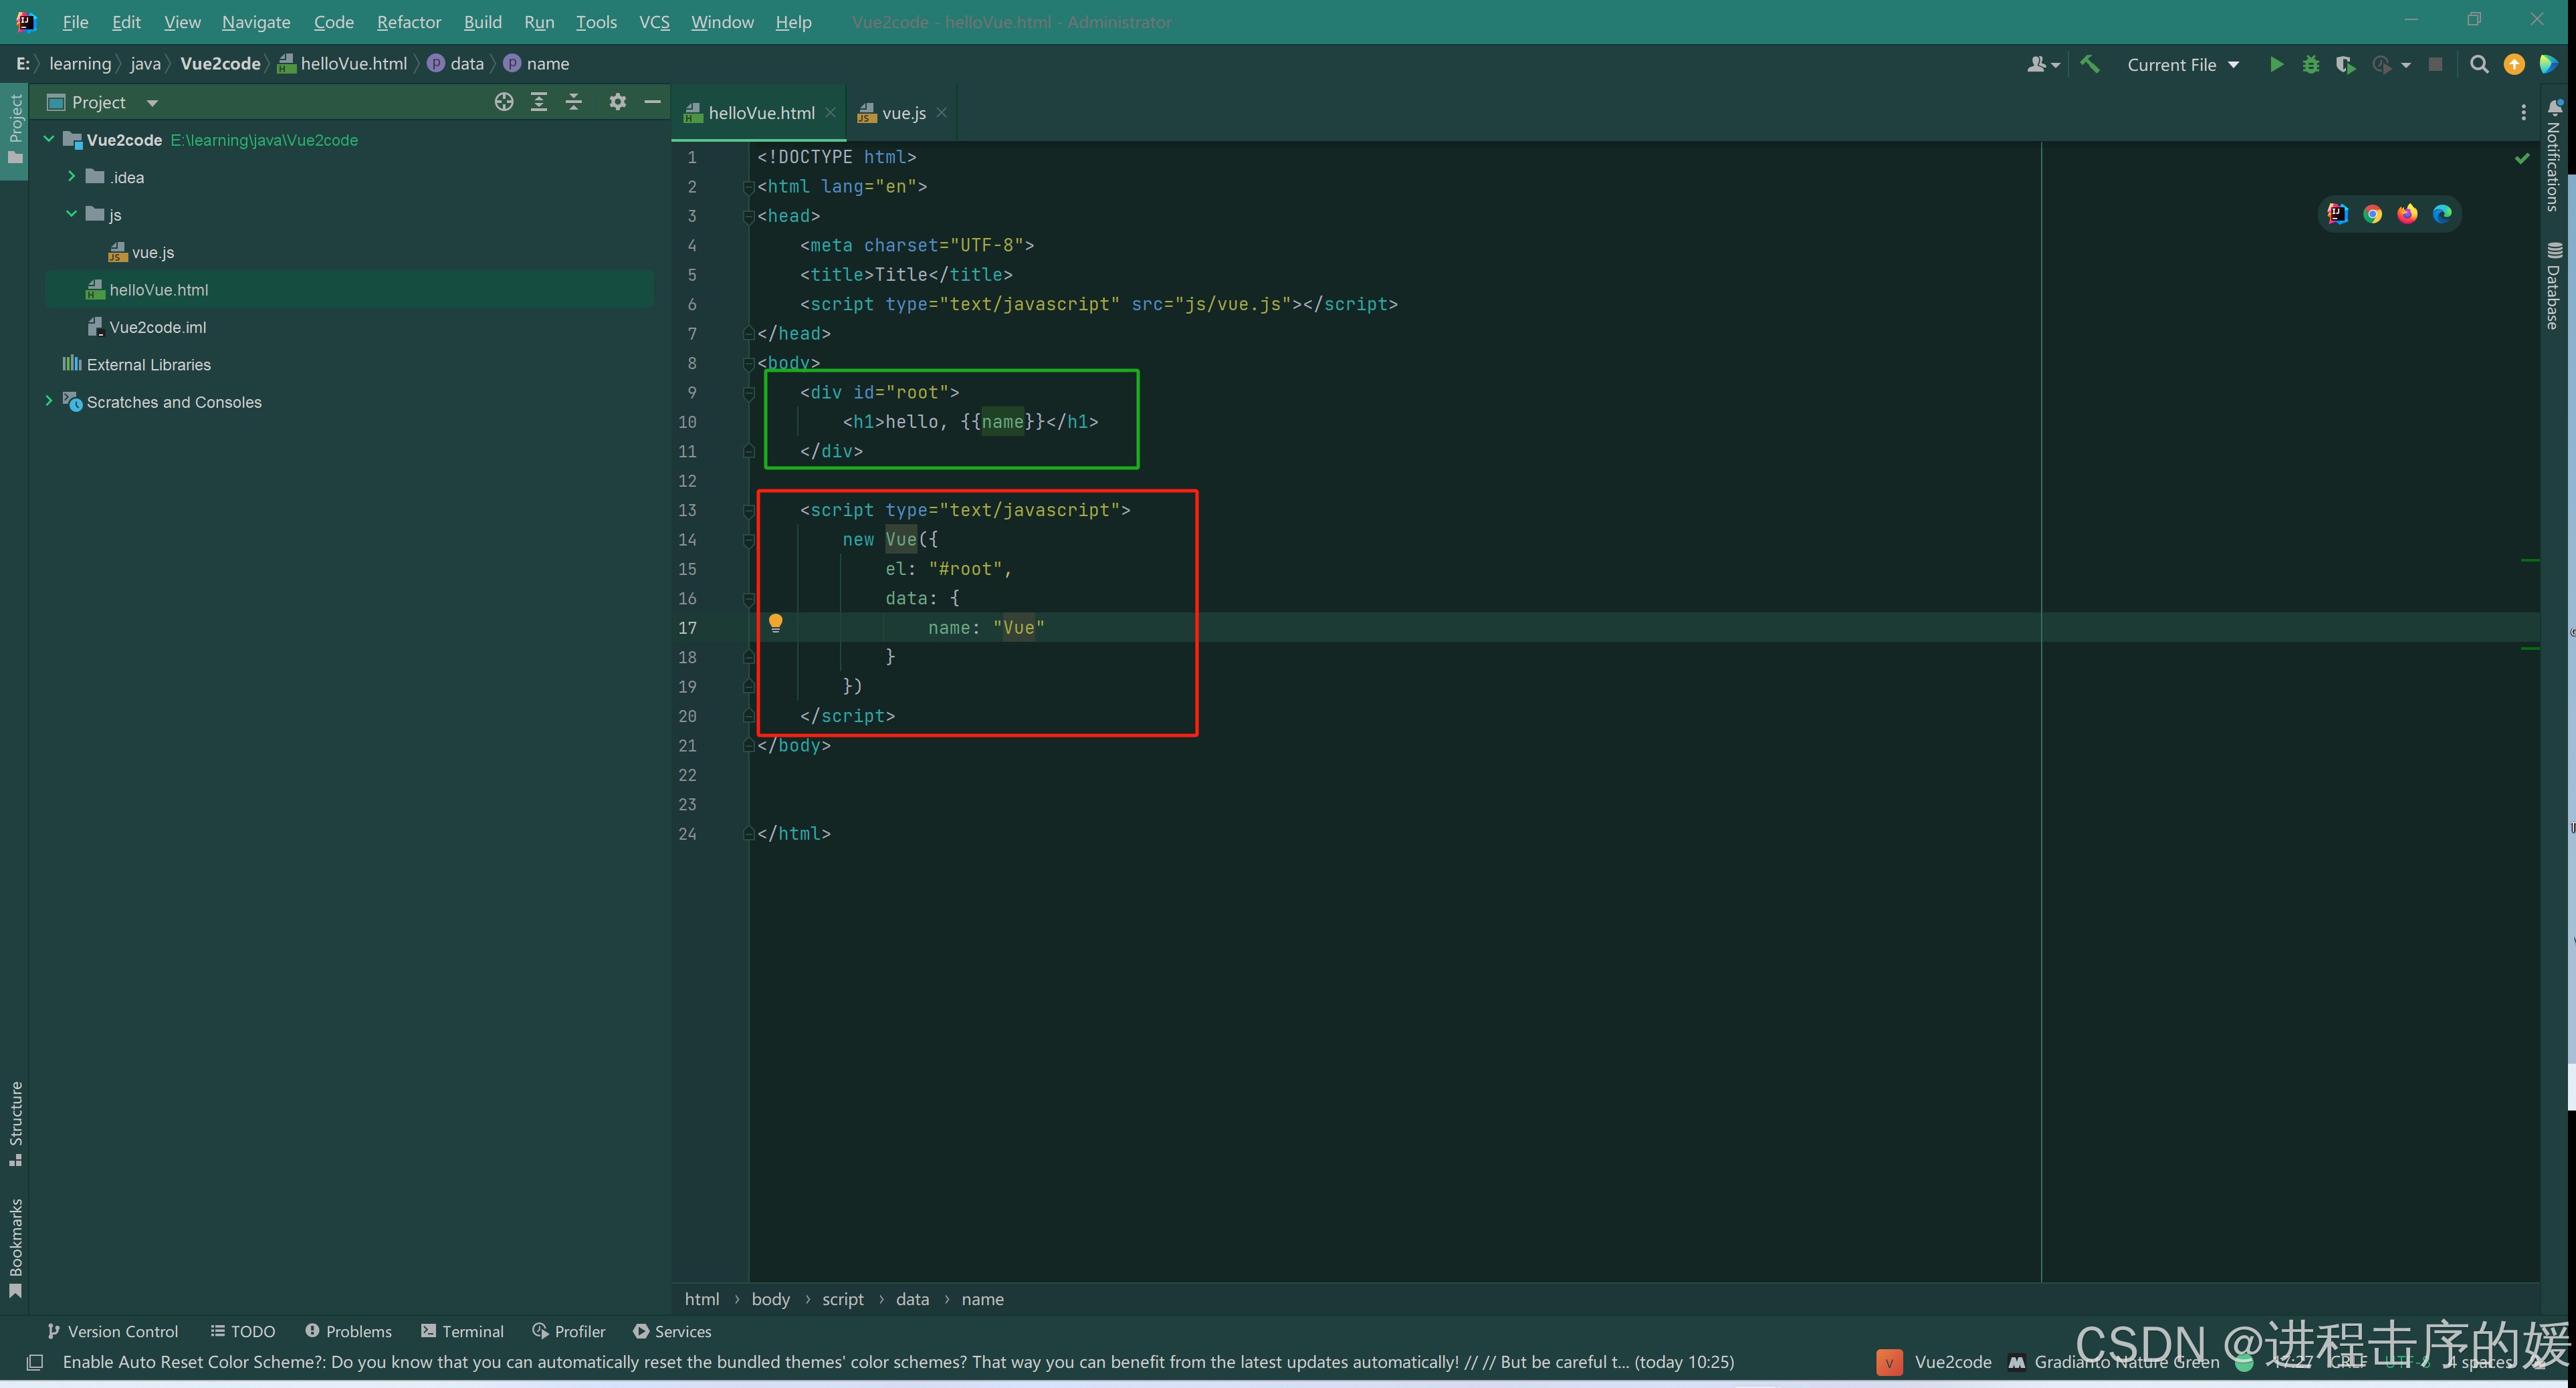Open file in Chrome browser icon
Viewport: 2576px width, 1388px height.
point(2372,214)
